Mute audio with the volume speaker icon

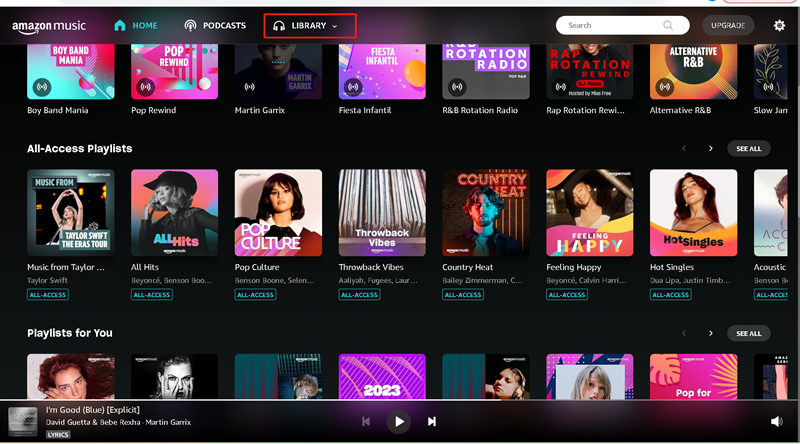click(x=776, y=422)
